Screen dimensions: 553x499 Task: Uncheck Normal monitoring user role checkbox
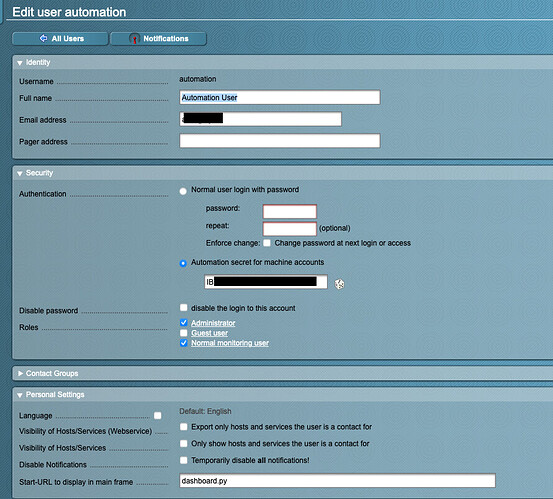183,342
